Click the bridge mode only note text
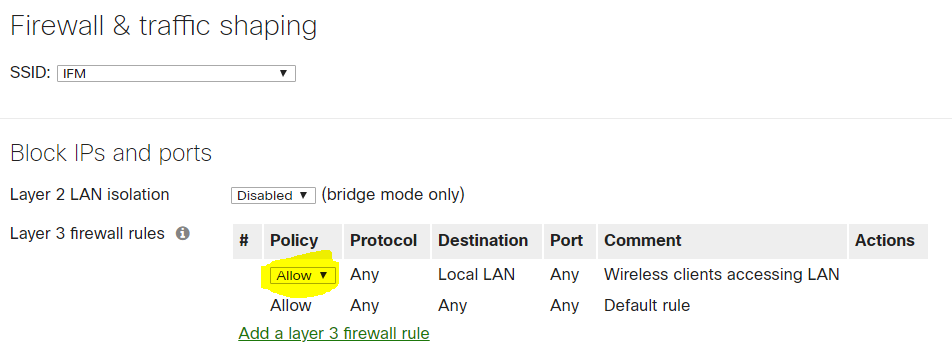 pos(393,195)
